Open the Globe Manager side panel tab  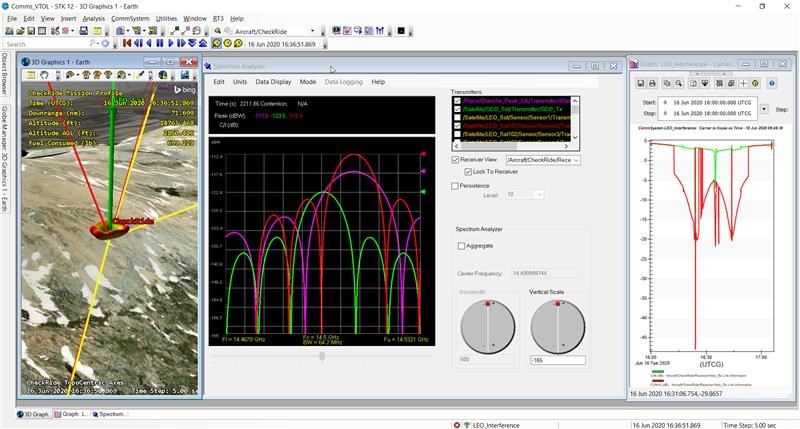5,157
